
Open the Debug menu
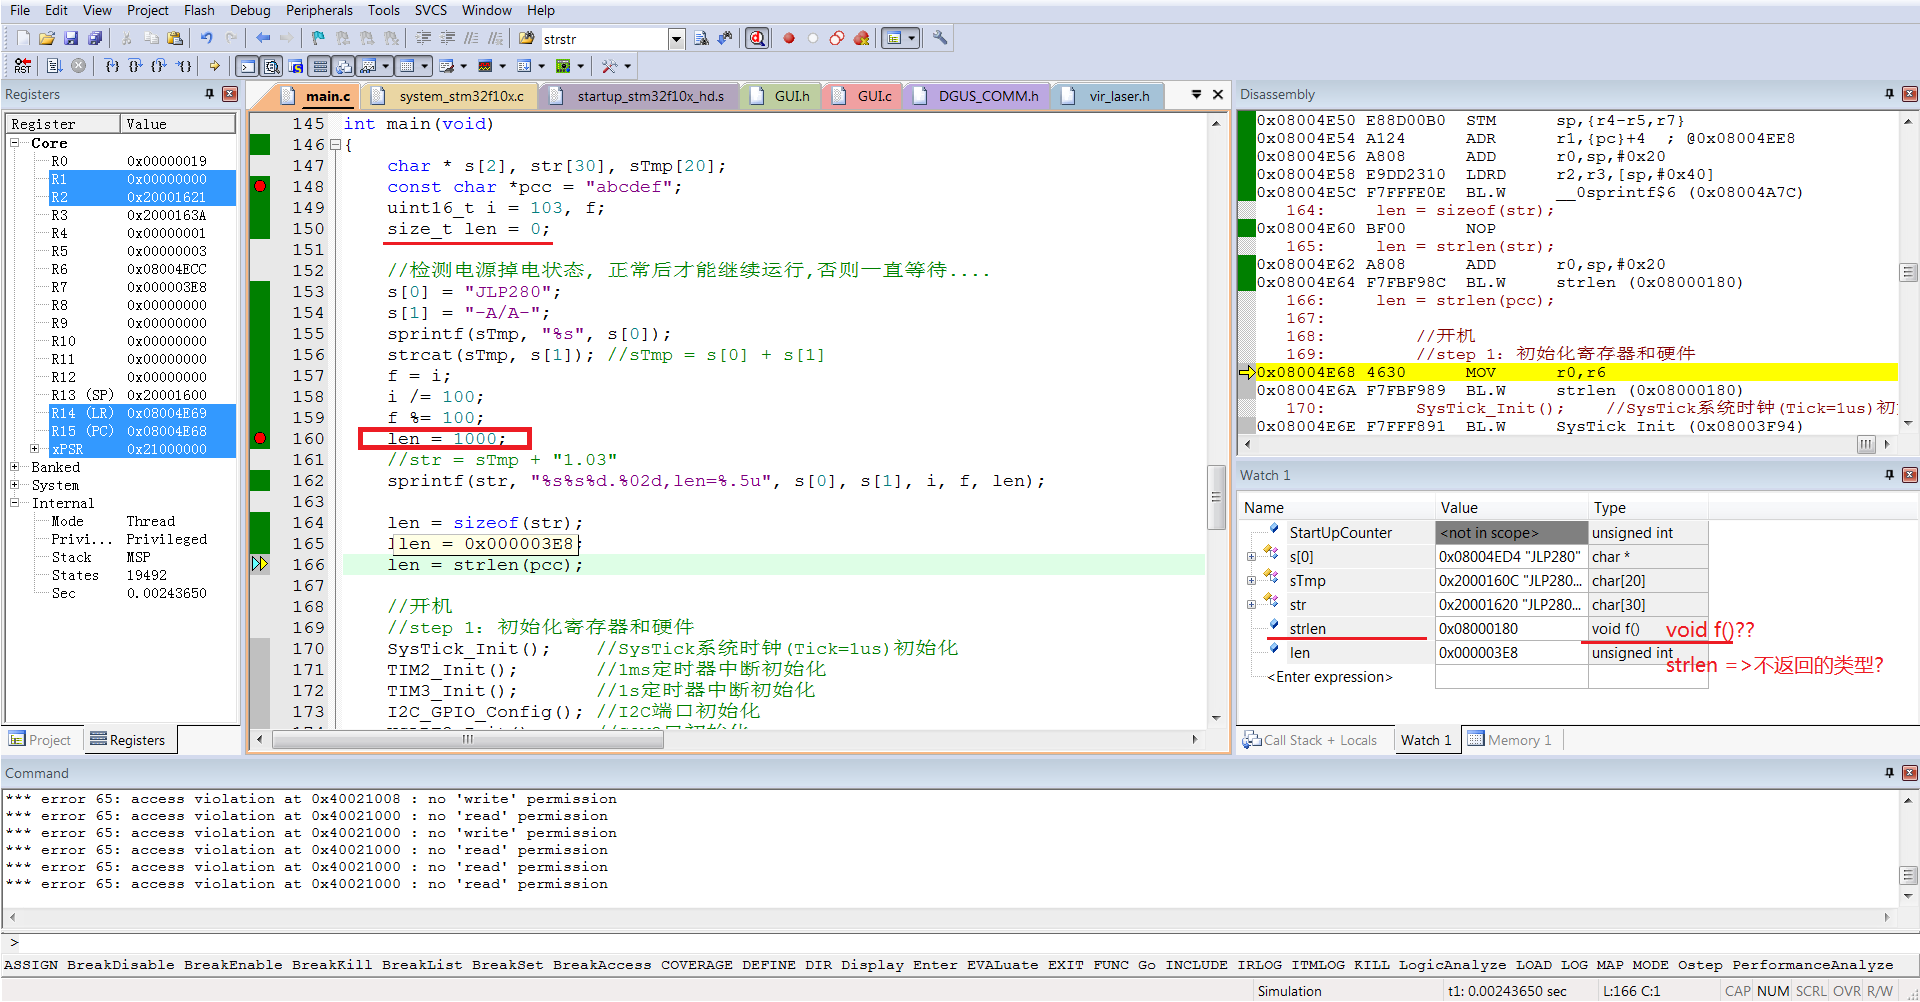pyautogui.click(x=250, y=10)
